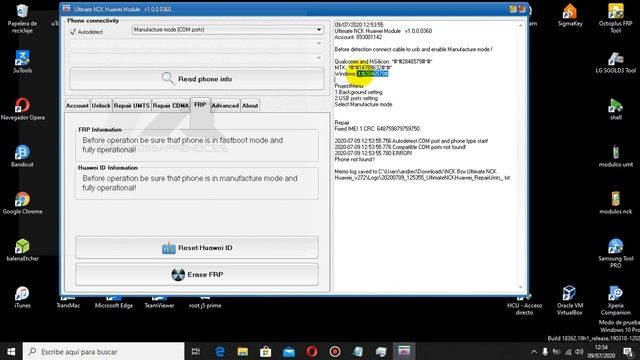This screenshot has height=360, width=640.
Task: Open Microsoft Store from the taskbar
Action: click(266, 351)
